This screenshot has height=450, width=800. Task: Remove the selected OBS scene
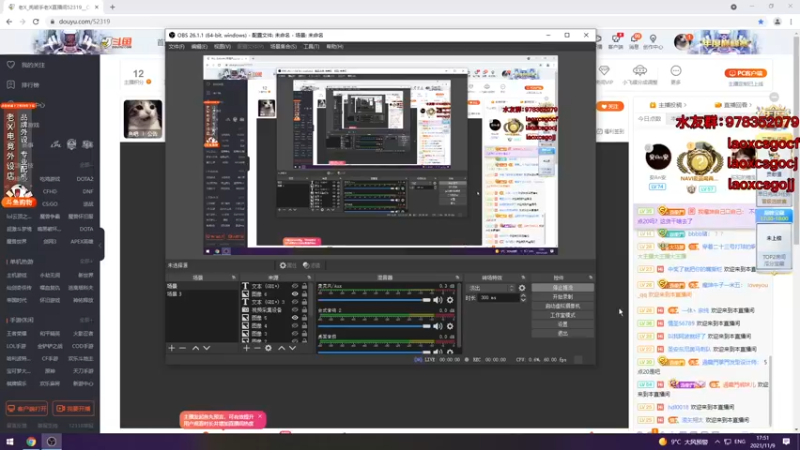coord(183,348)
